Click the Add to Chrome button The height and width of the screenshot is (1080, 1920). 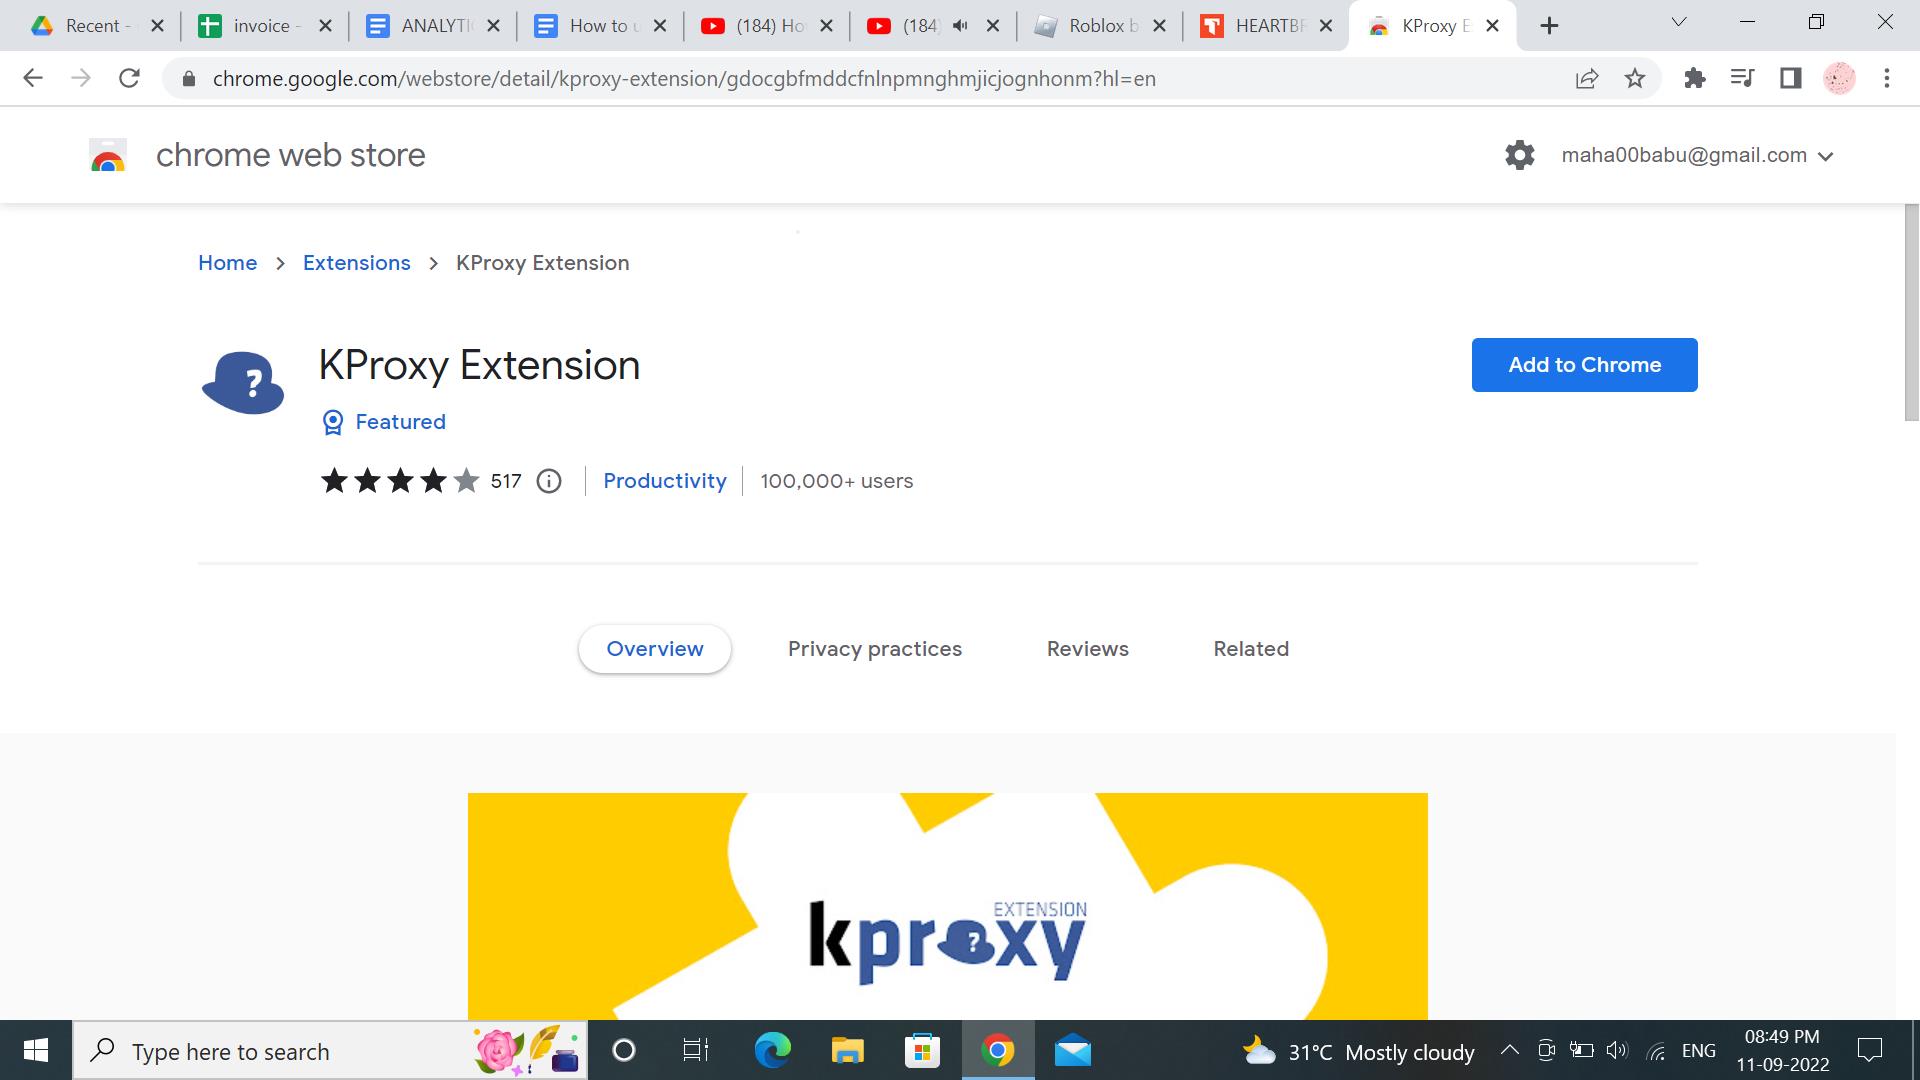tap(1584, 365)
